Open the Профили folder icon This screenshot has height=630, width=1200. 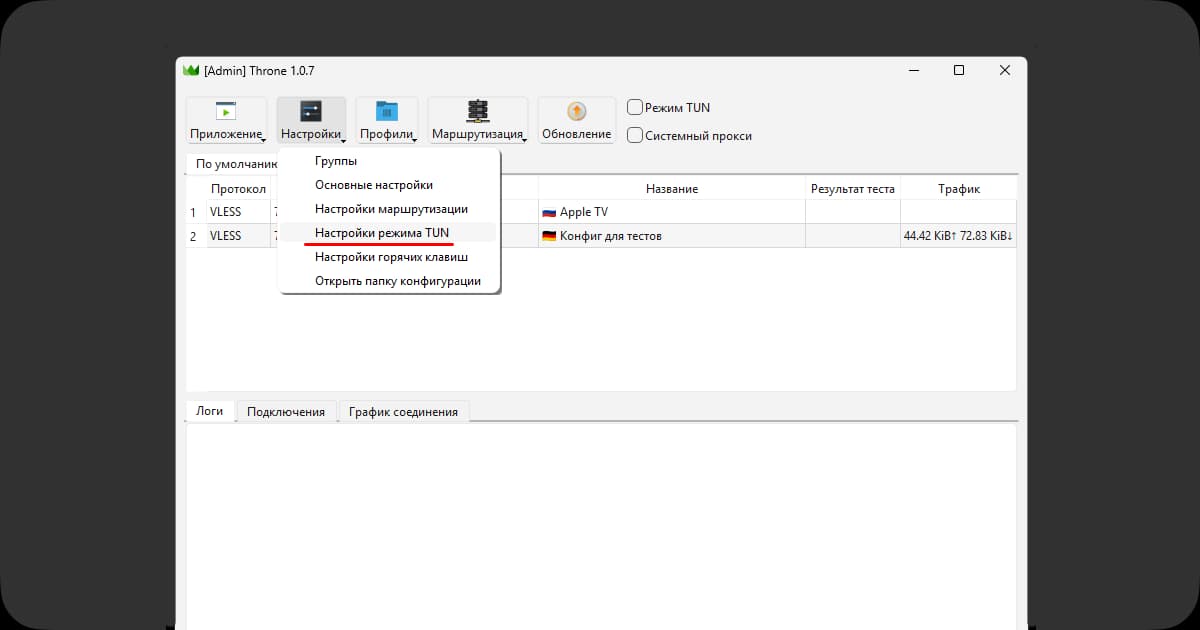(x=386, y=111)
